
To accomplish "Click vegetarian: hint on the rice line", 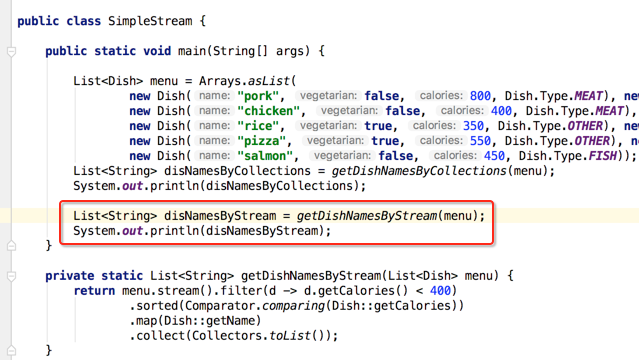I will (x=328, y=126).
